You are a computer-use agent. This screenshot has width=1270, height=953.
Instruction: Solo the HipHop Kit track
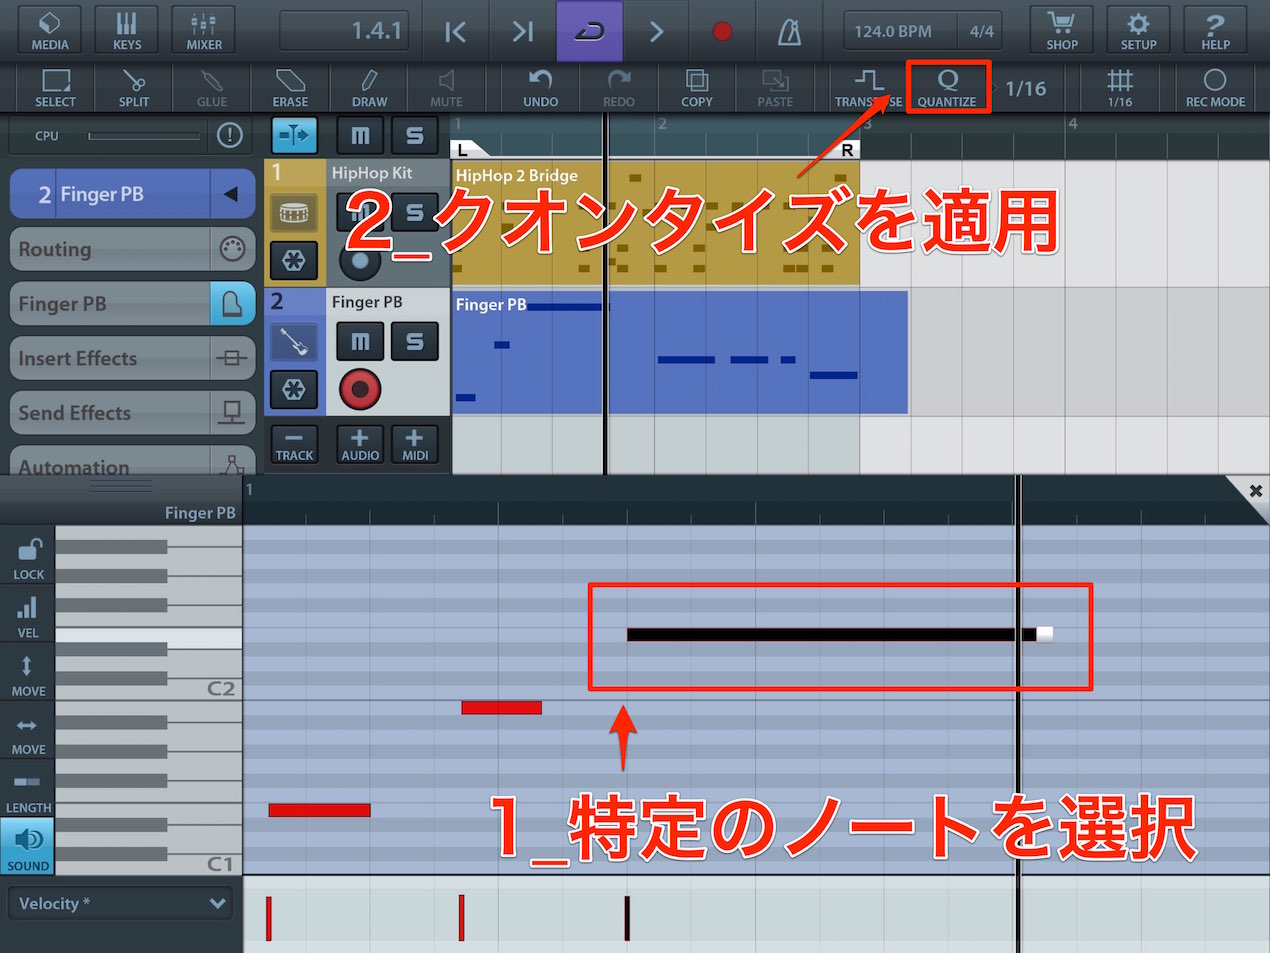click(414, 213)
